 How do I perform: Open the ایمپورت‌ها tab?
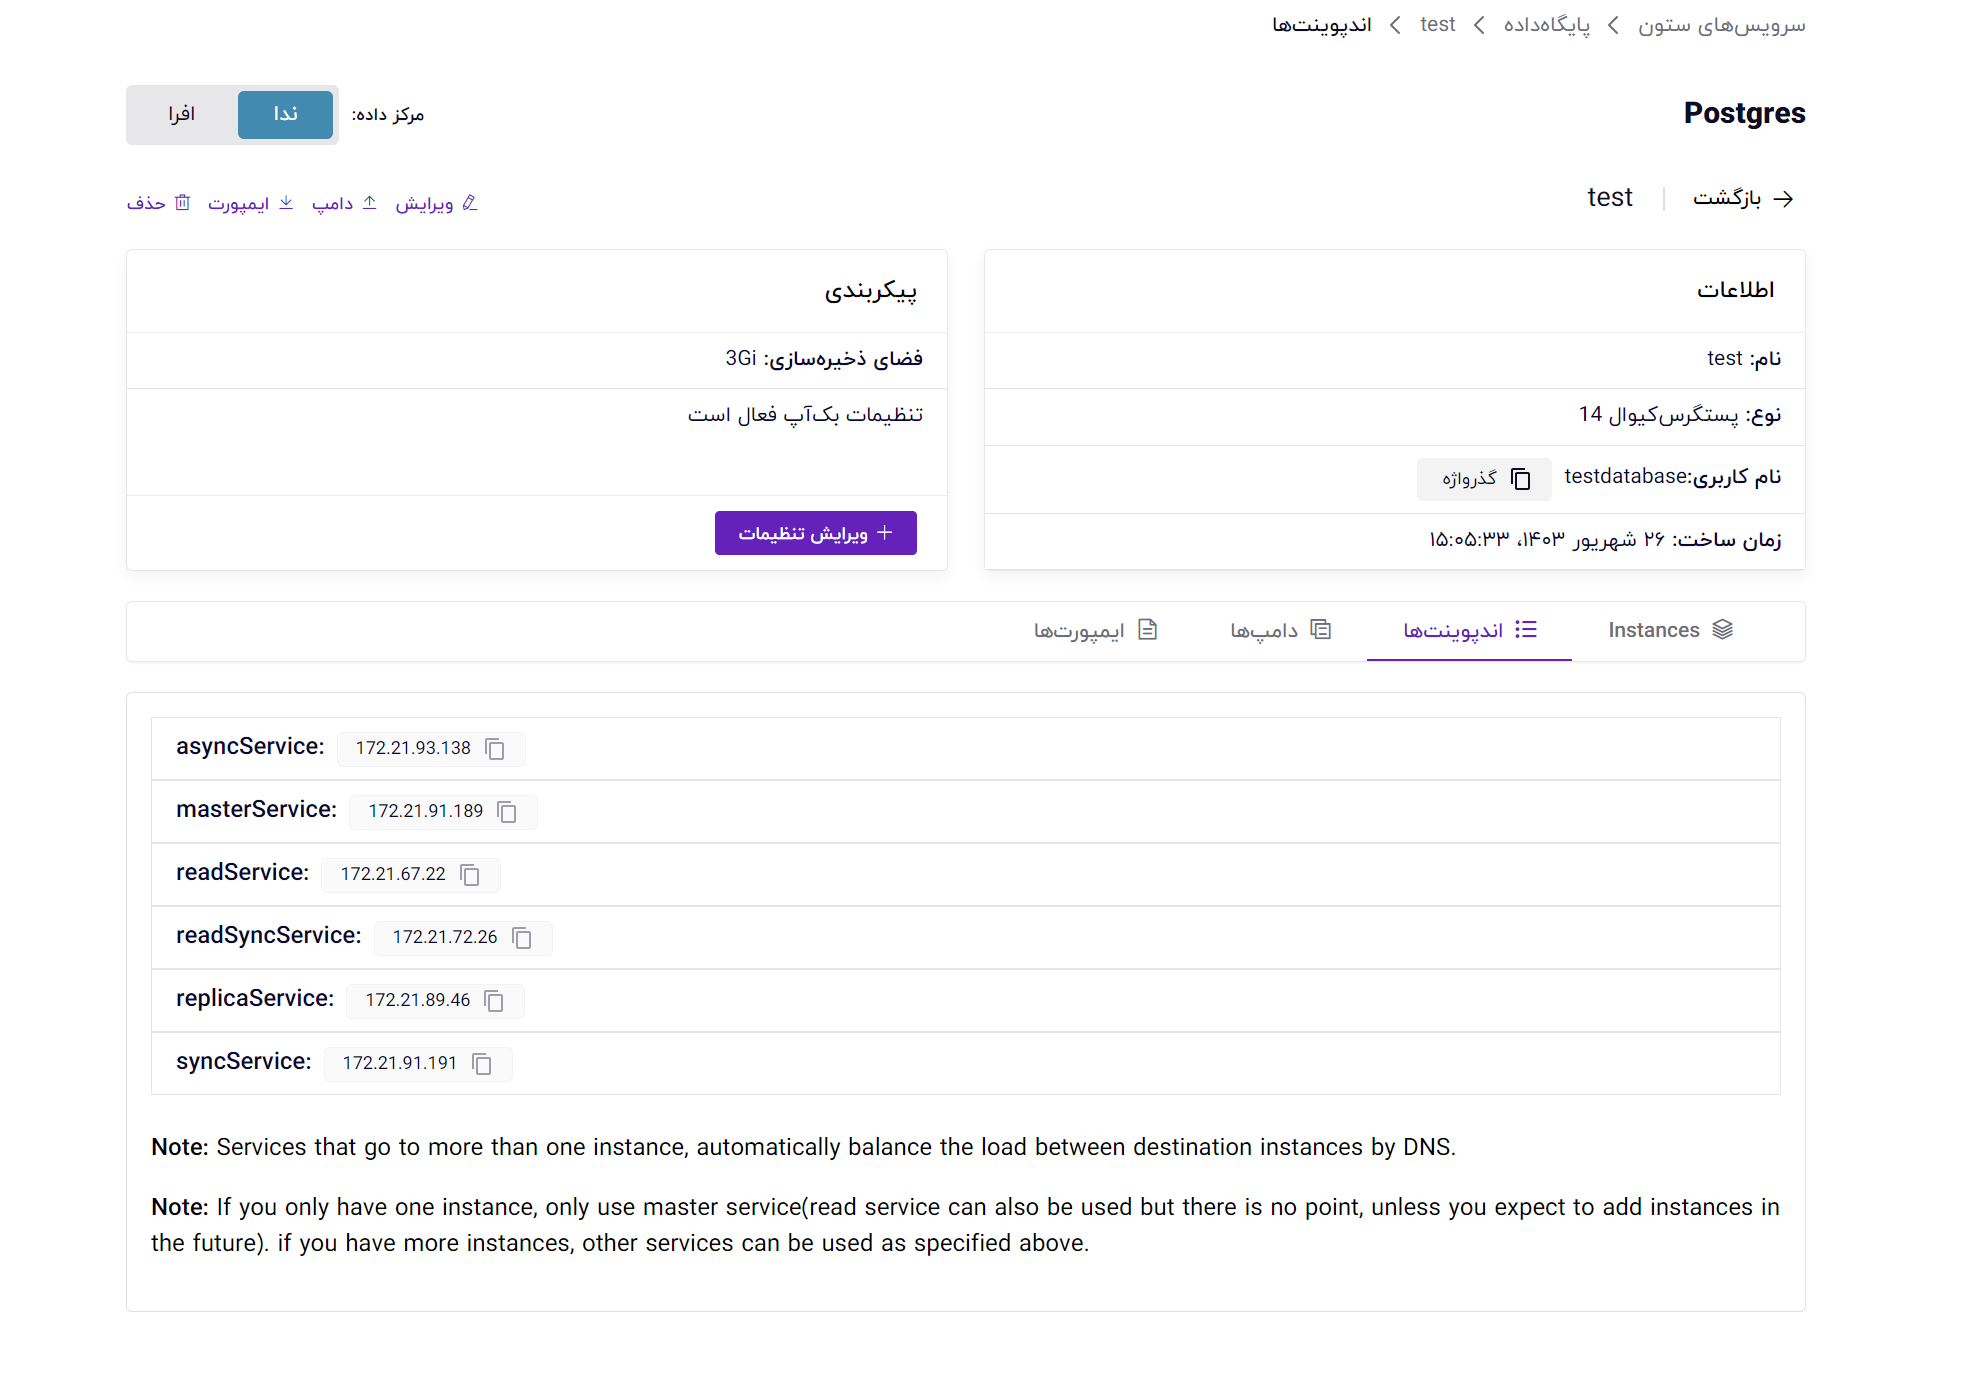point(1095,630)
